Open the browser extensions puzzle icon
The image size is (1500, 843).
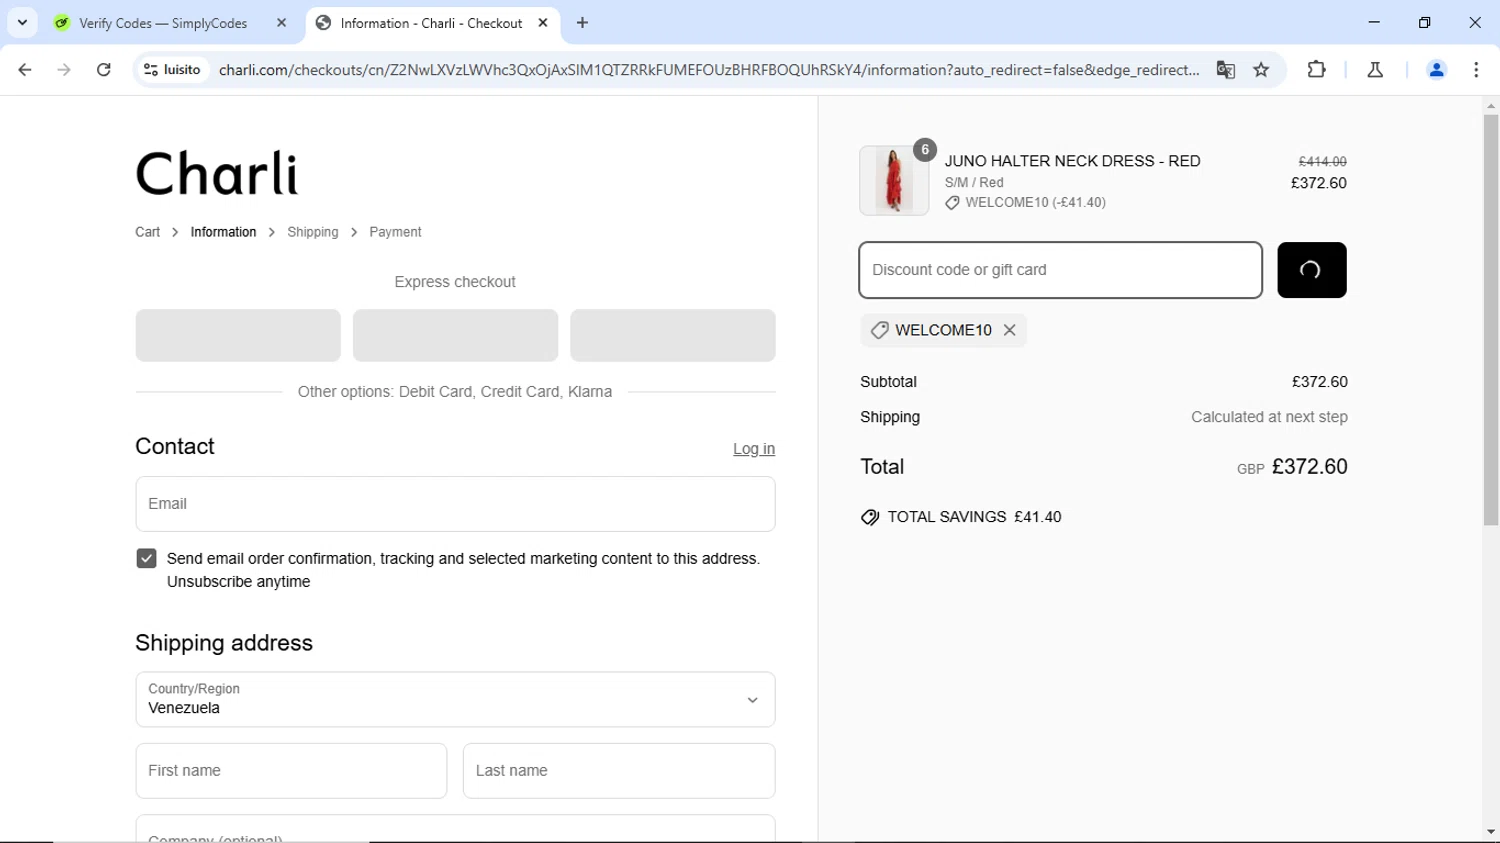[x=1317, y=70]
